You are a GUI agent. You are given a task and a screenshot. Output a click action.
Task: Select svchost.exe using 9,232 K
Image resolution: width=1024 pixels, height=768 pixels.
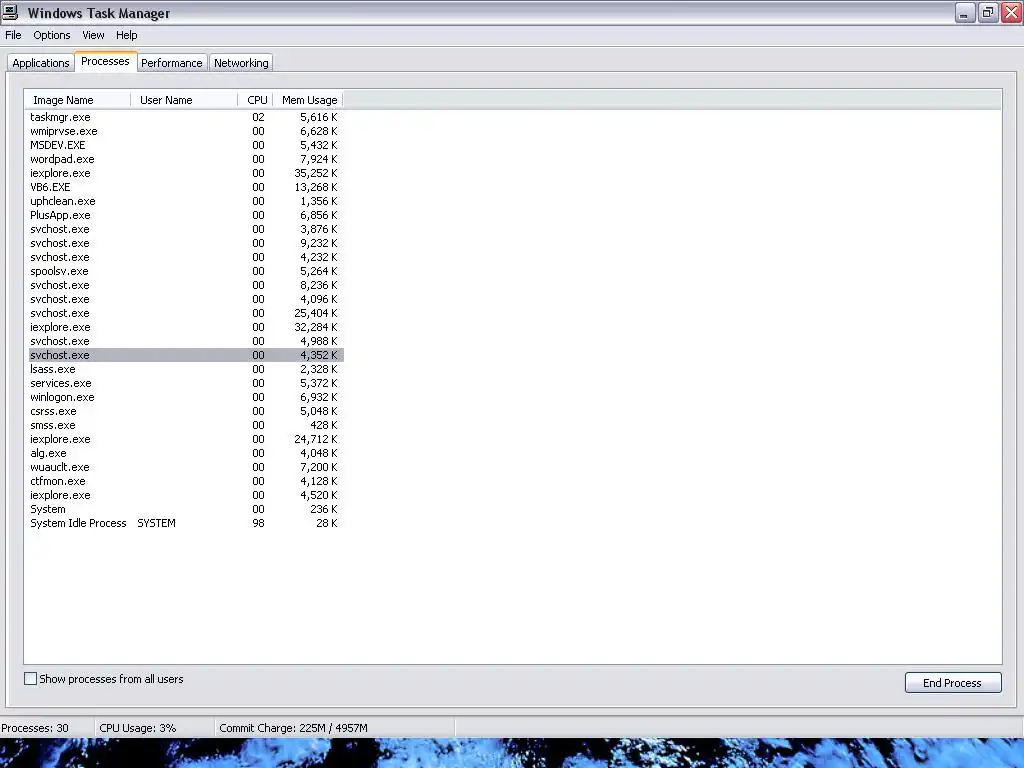tap(185, 243)
